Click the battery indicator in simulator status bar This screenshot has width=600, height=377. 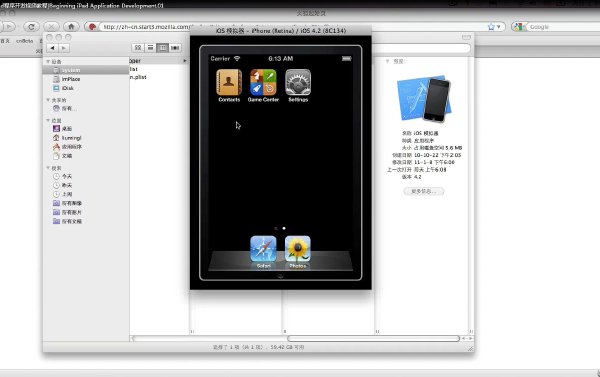tap(346, 59)
